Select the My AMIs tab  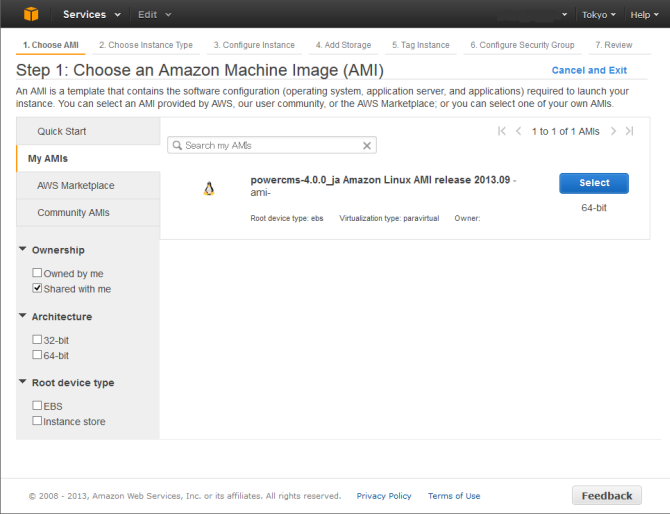pos(88,159)
